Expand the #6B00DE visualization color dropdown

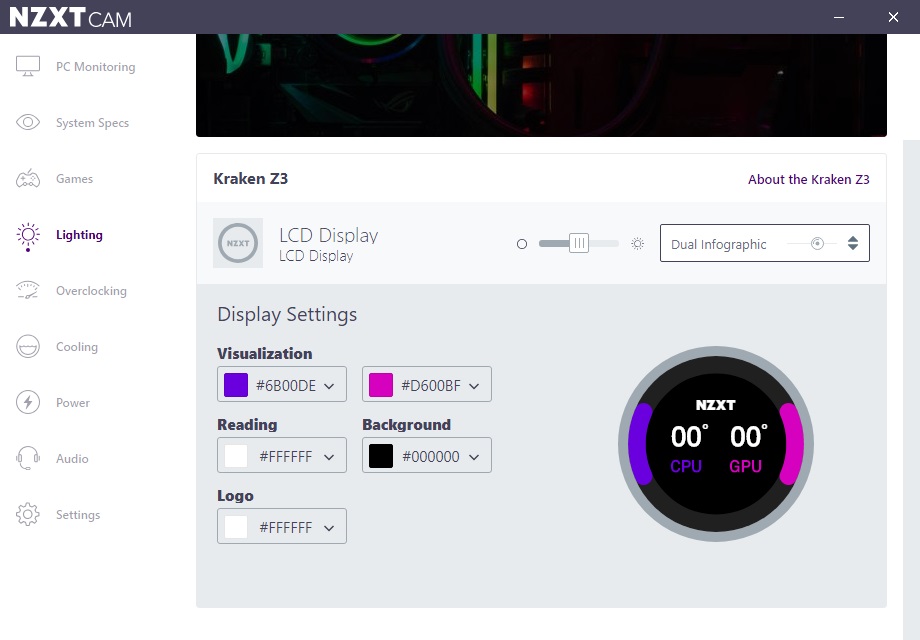click(282, 384)
